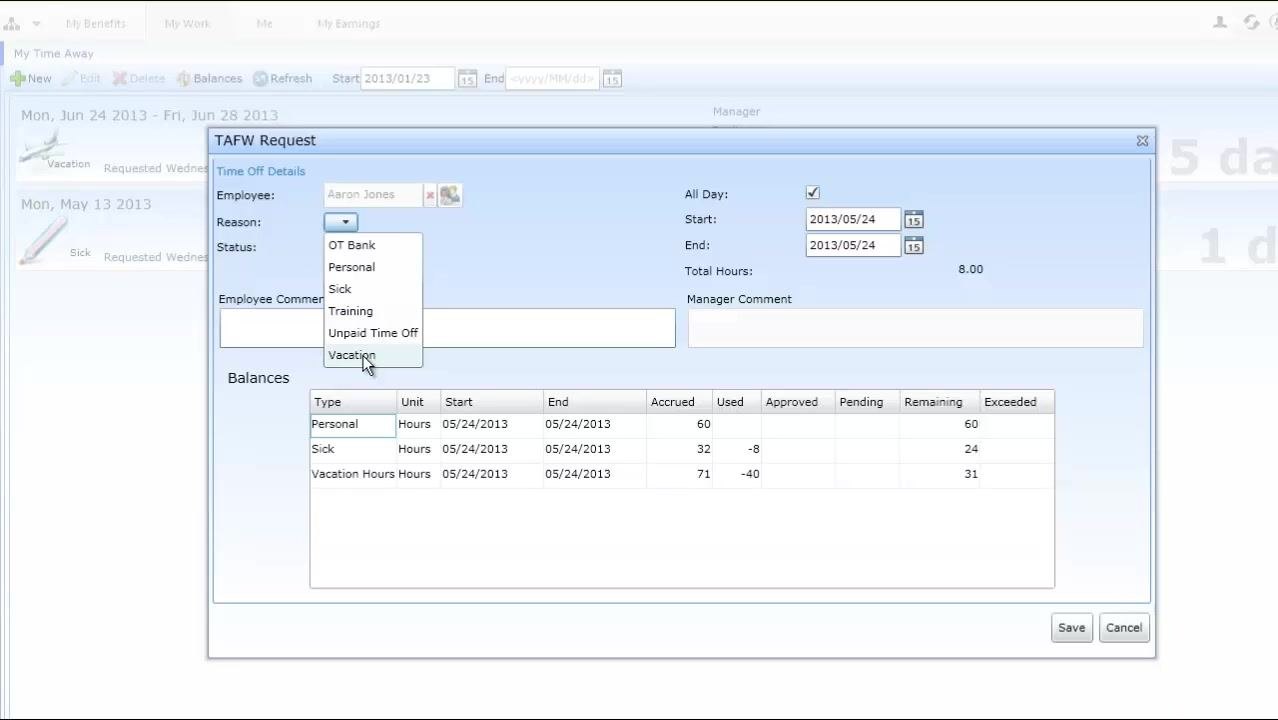Open the My Work tab

[x=187, y=23]
